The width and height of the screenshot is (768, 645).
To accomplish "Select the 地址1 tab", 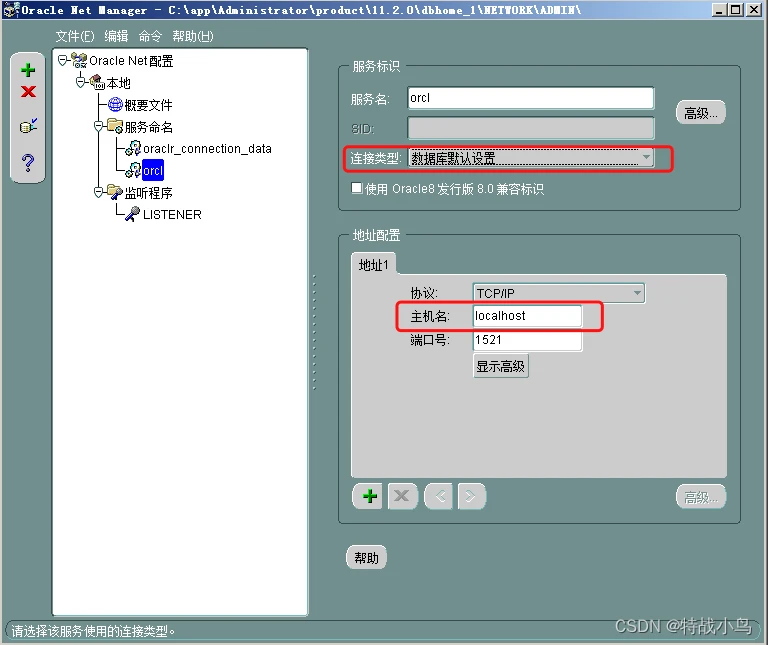I will 373,265.
